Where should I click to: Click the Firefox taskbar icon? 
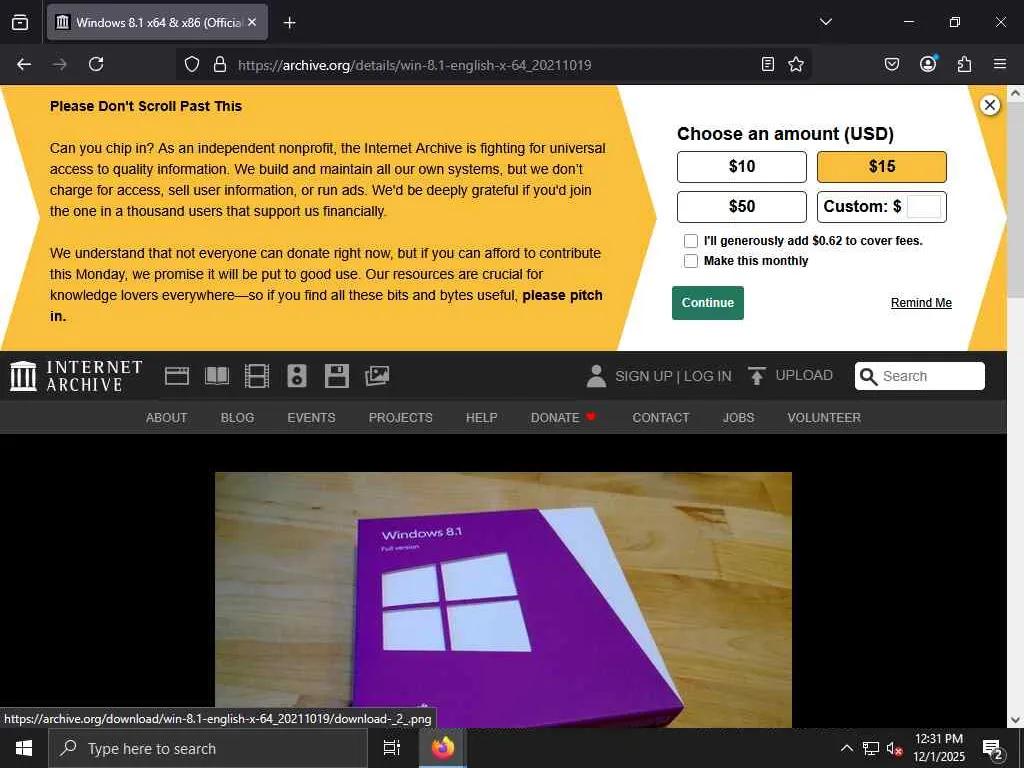(x=443, y=748)
